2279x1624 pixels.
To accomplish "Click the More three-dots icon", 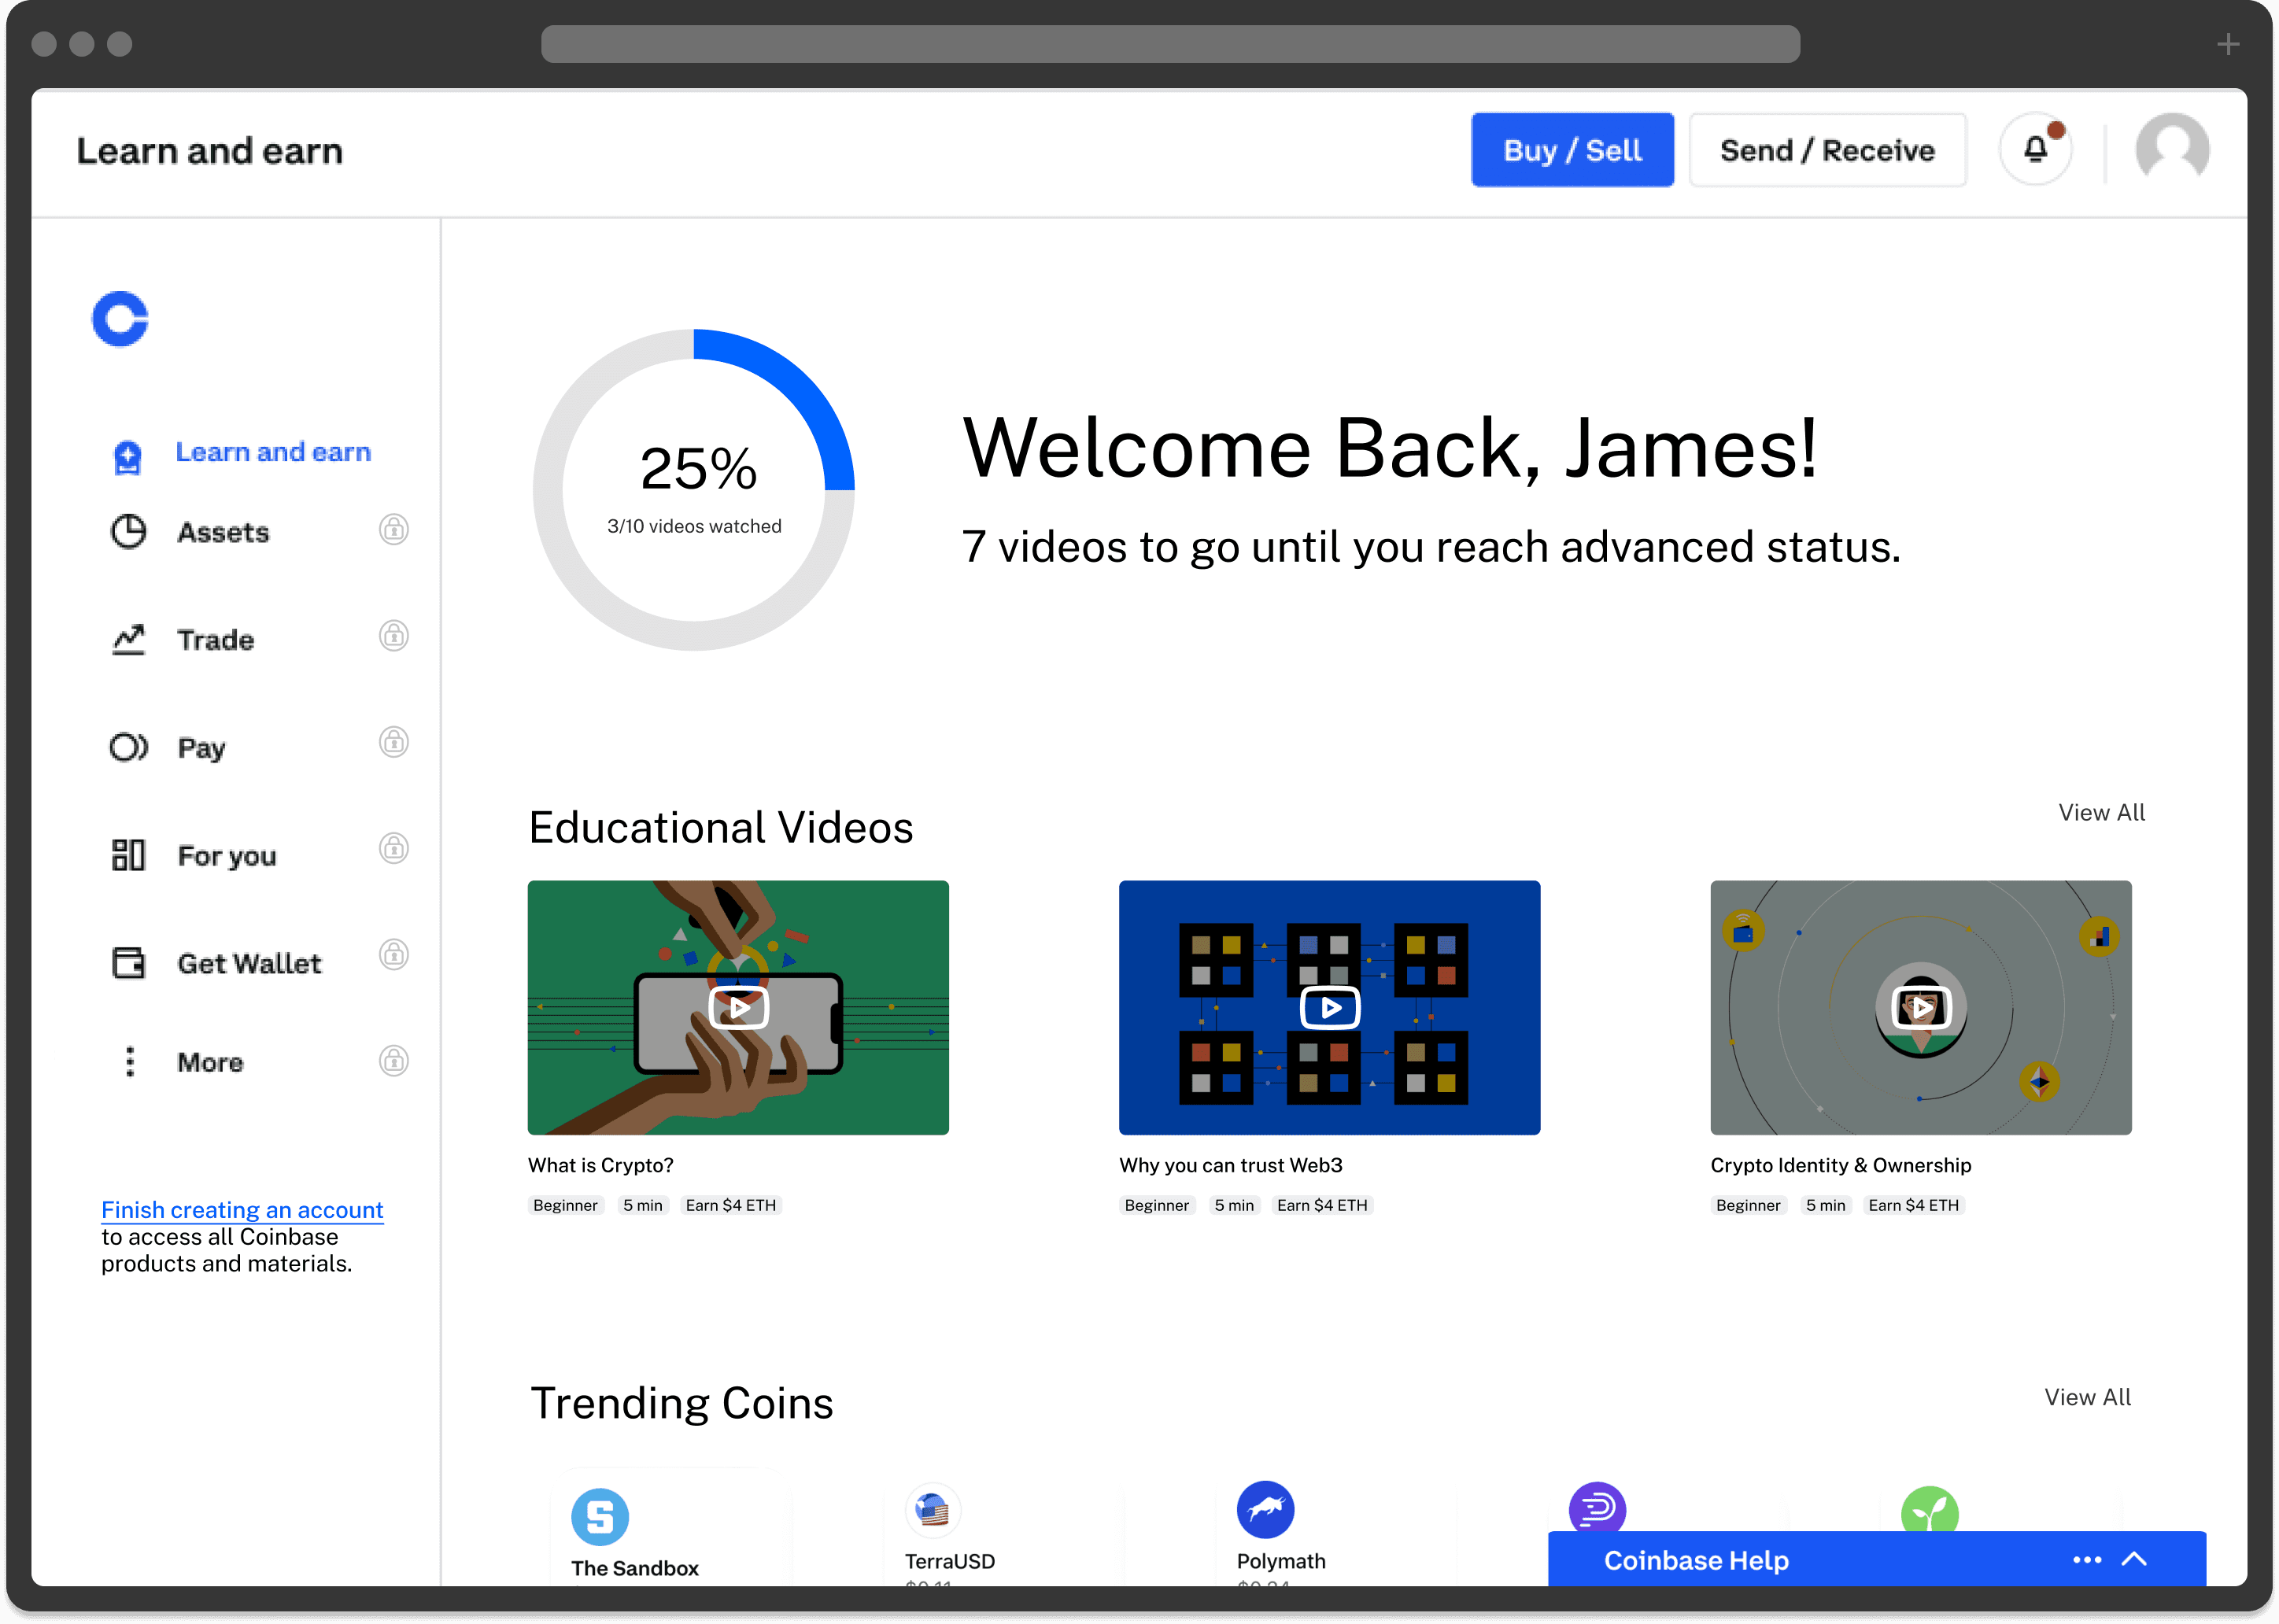I will click(129, 1061).
